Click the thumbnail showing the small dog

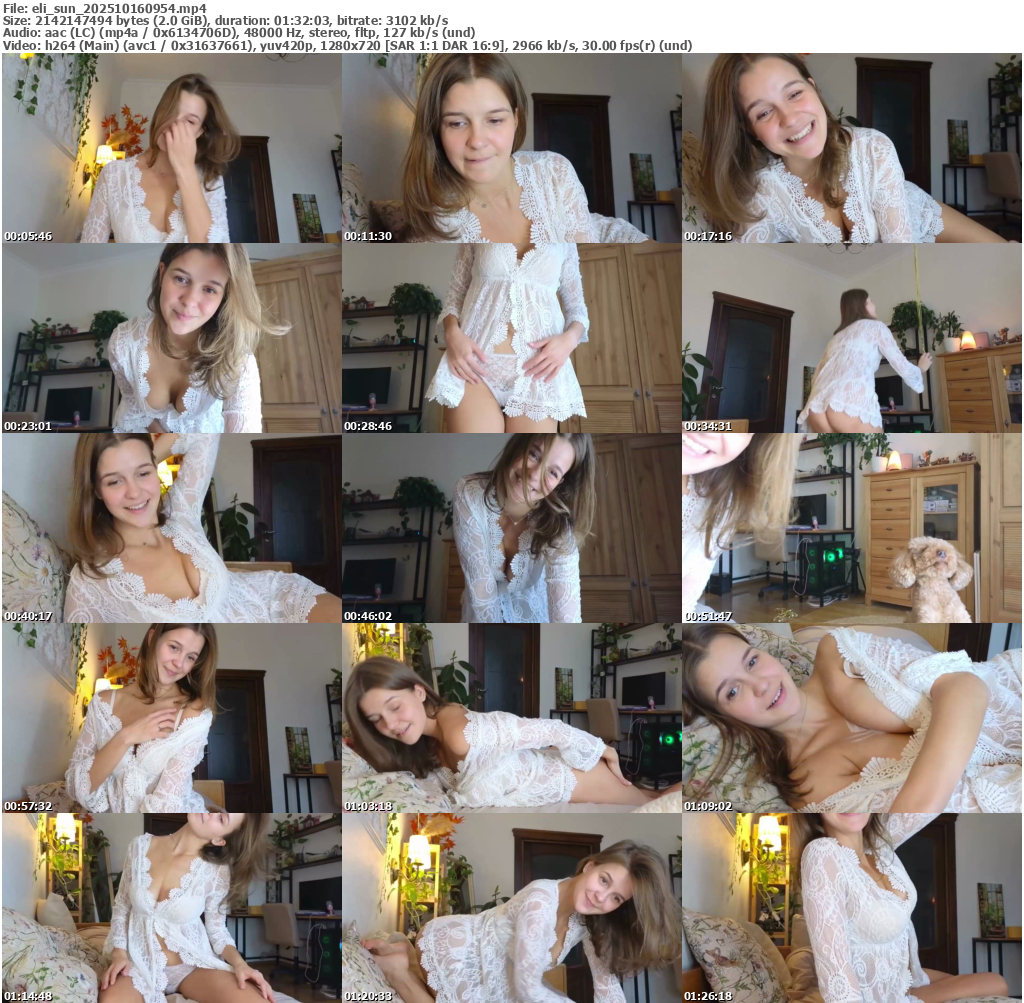tap(851, 528)
